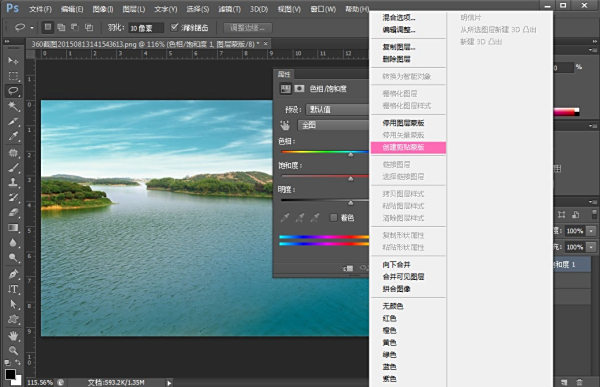Select the Eraser tool
The height and width of the screenshot is (387, 600).
pyautogui.click(x=13, y=212)
